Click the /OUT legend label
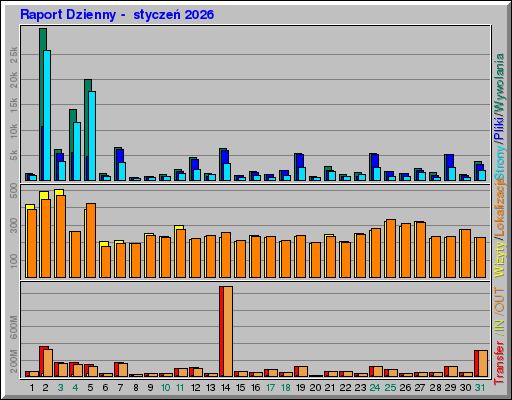 [500, 300]
